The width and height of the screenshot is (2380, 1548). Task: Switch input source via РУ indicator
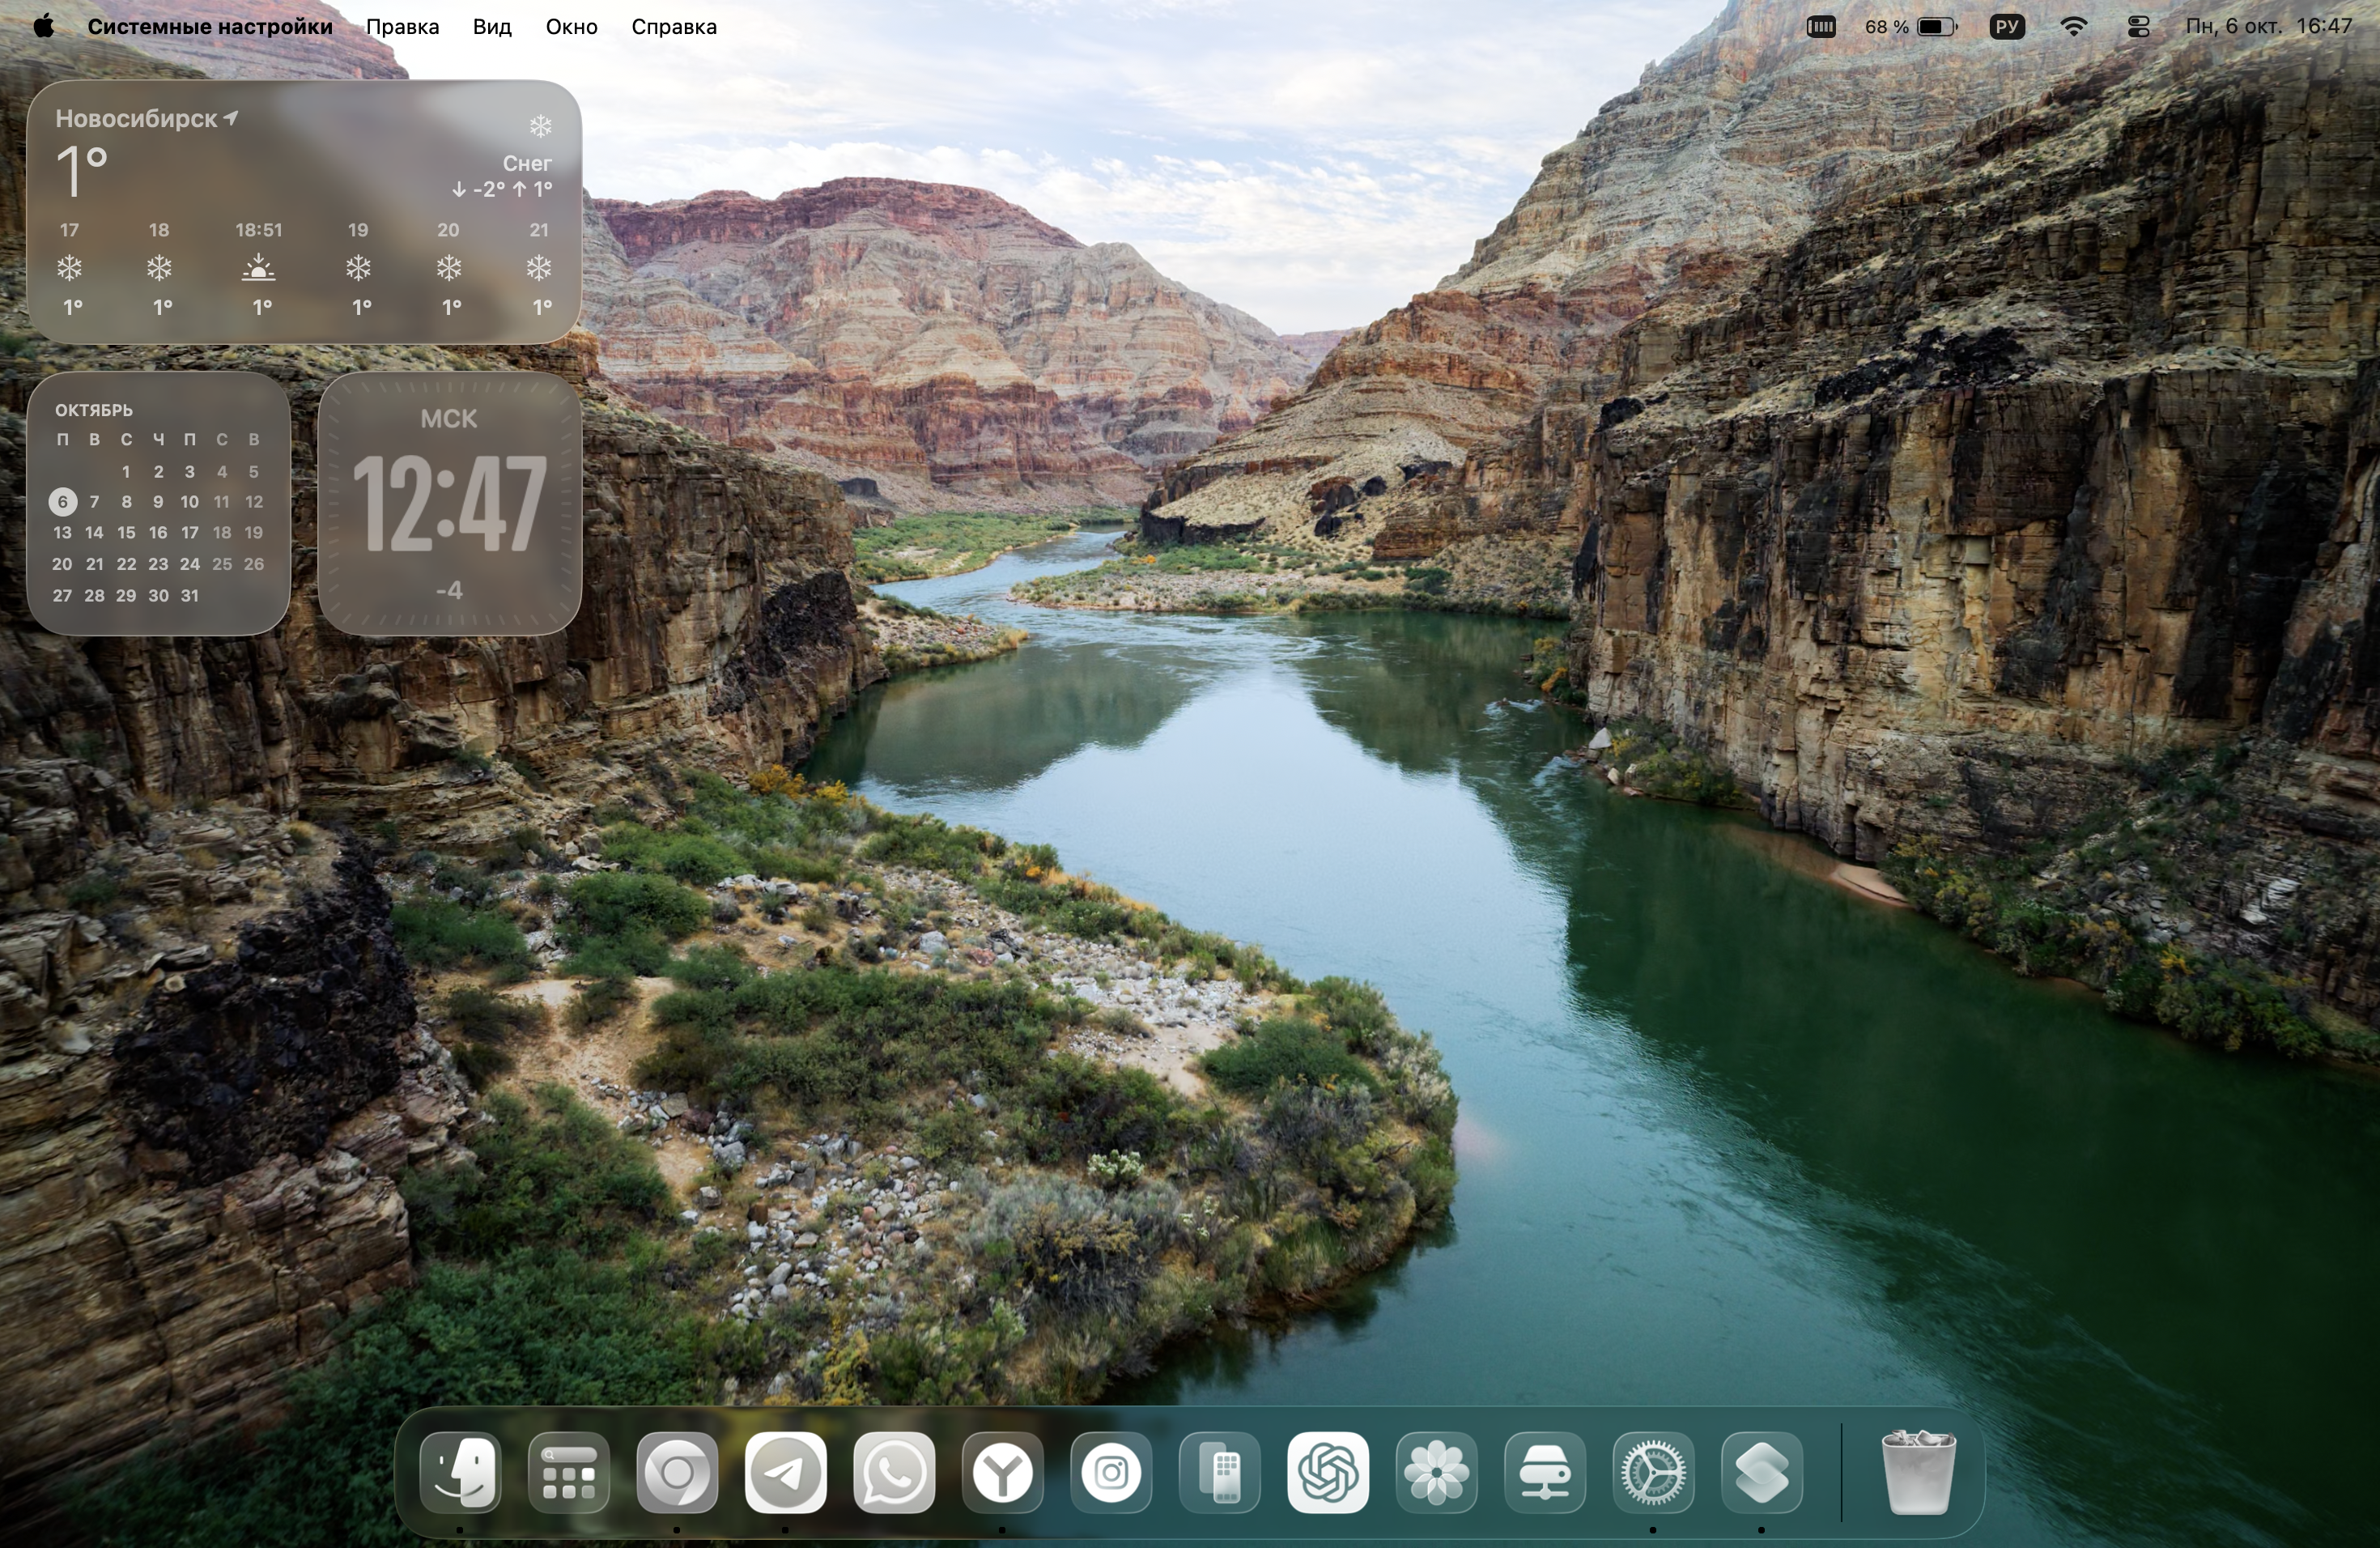(x=2006, y=27)
